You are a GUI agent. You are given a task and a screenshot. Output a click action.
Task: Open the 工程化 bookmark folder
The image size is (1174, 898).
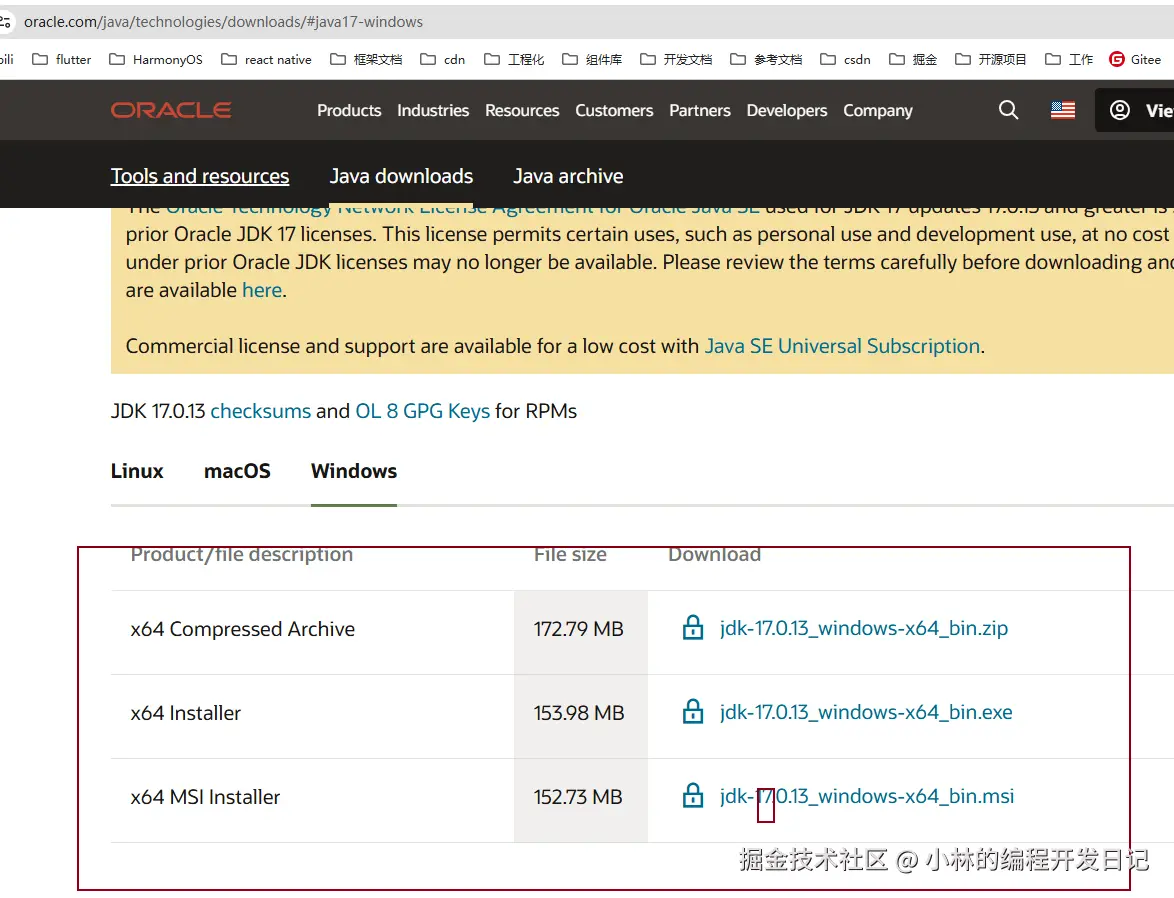point(514,59)
